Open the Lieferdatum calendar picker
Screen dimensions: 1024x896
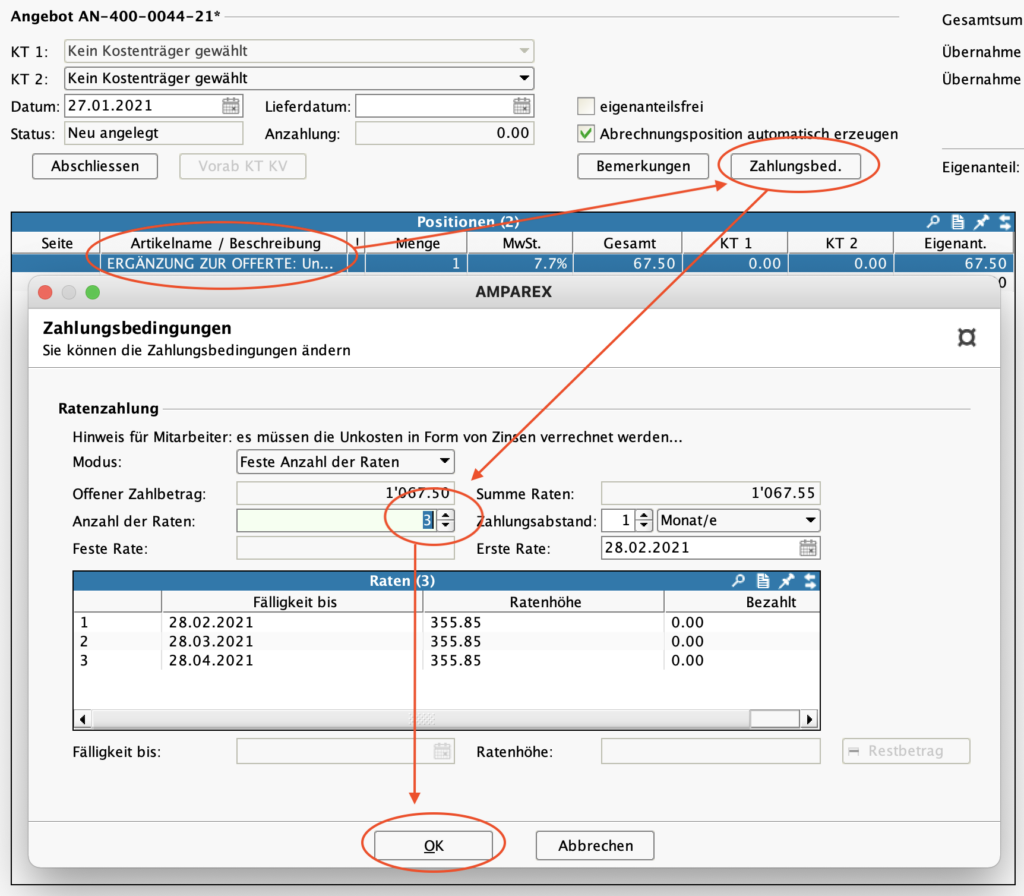coord(522,106)
